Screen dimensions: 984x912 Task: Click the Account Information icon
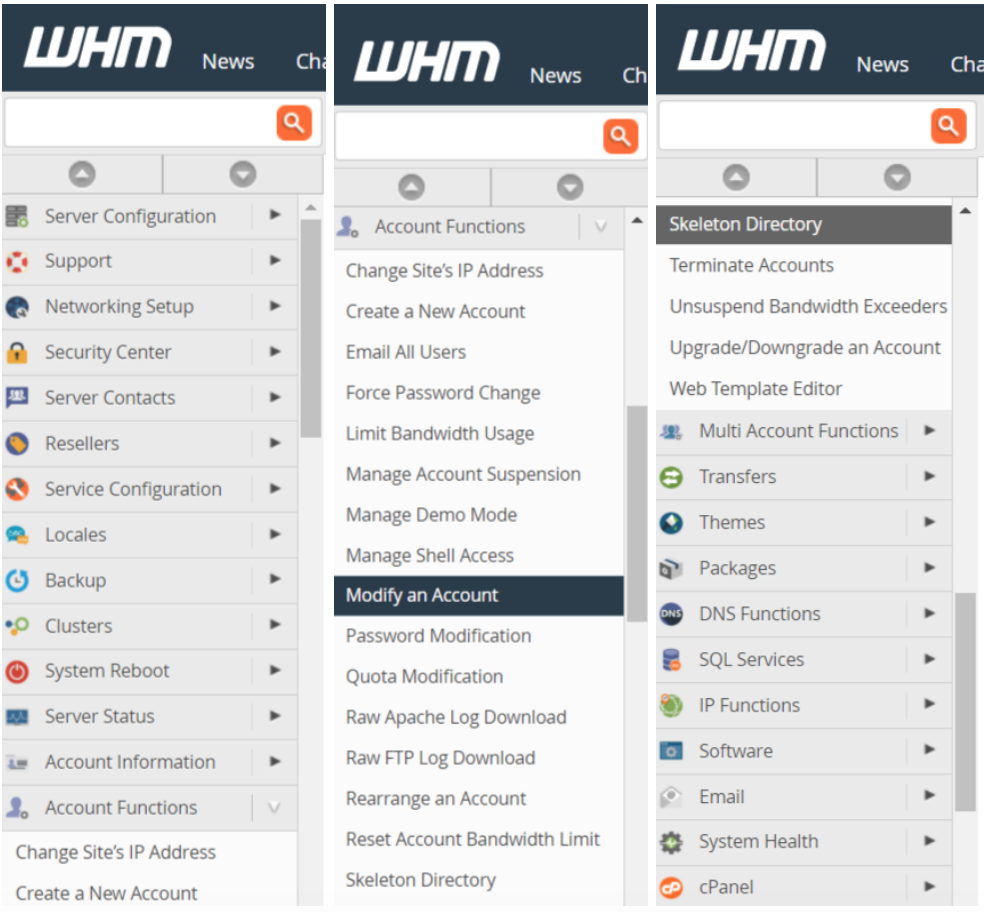(x=17, y=762)
